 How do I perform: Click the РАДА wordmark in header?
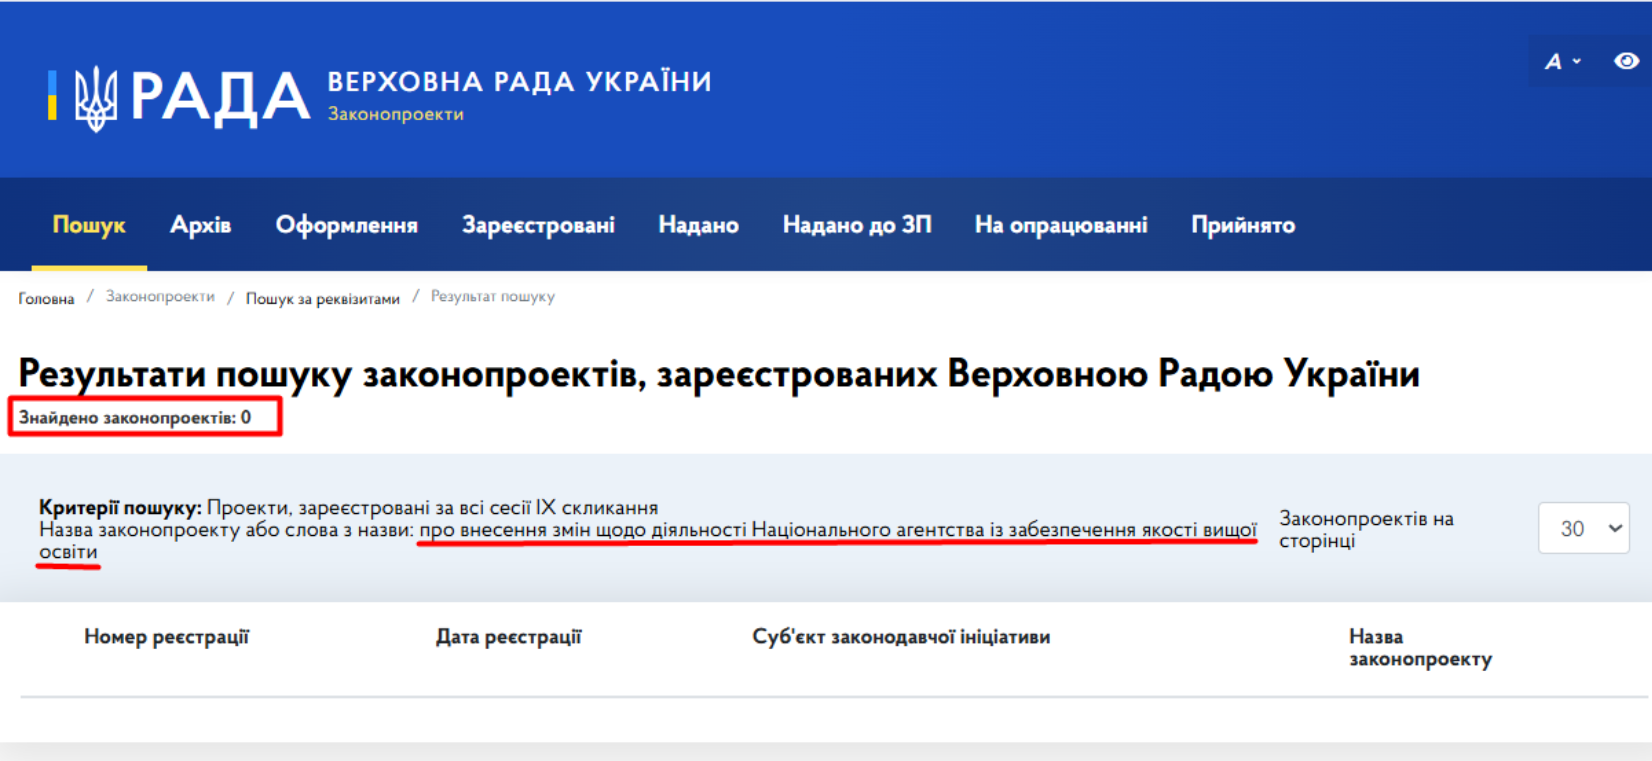220,98
